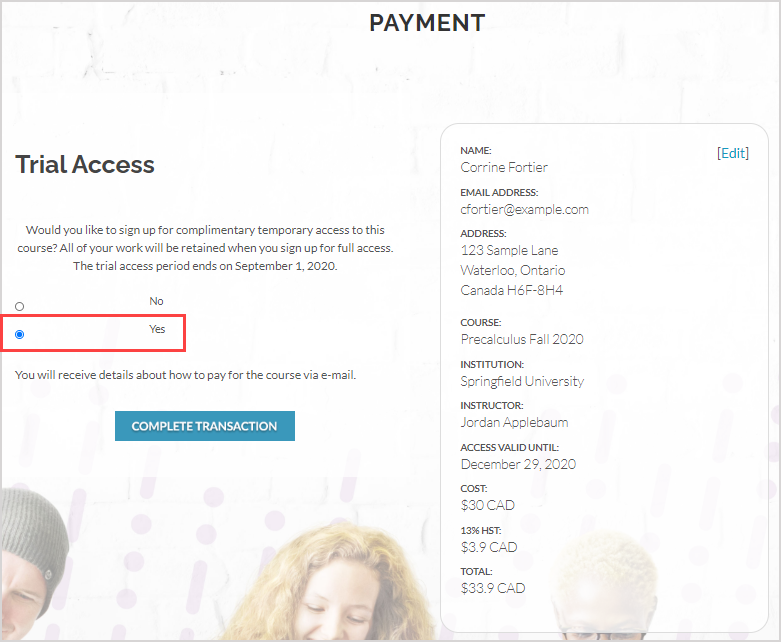The height and width of the screenshot is (642, 781).
Task: Click the $3.9 CAD HST amount
Action: [x=489, y=547]
